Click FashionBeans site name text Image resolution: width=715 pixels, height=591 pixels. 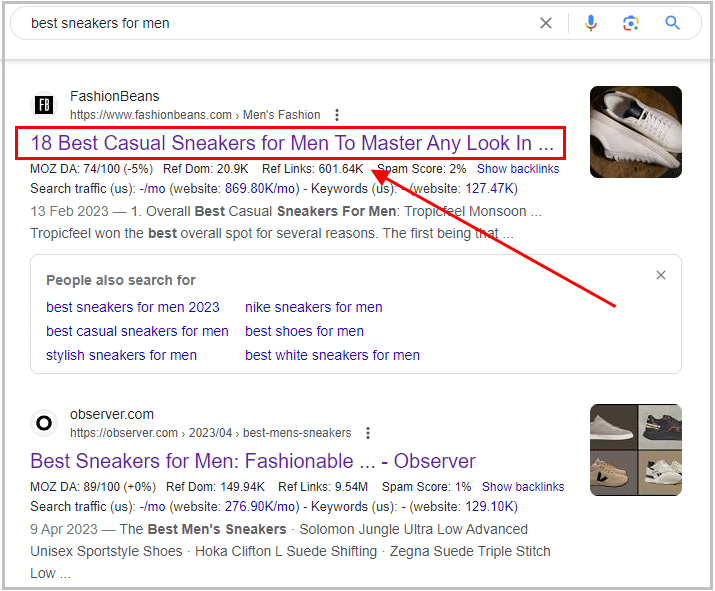[114, 96]
